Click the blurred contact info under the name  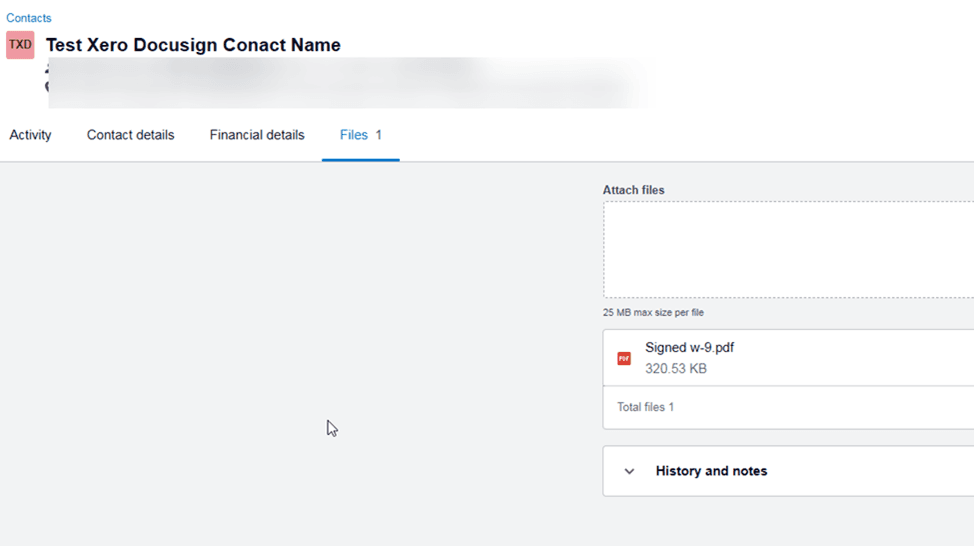(x=340, y=82)
